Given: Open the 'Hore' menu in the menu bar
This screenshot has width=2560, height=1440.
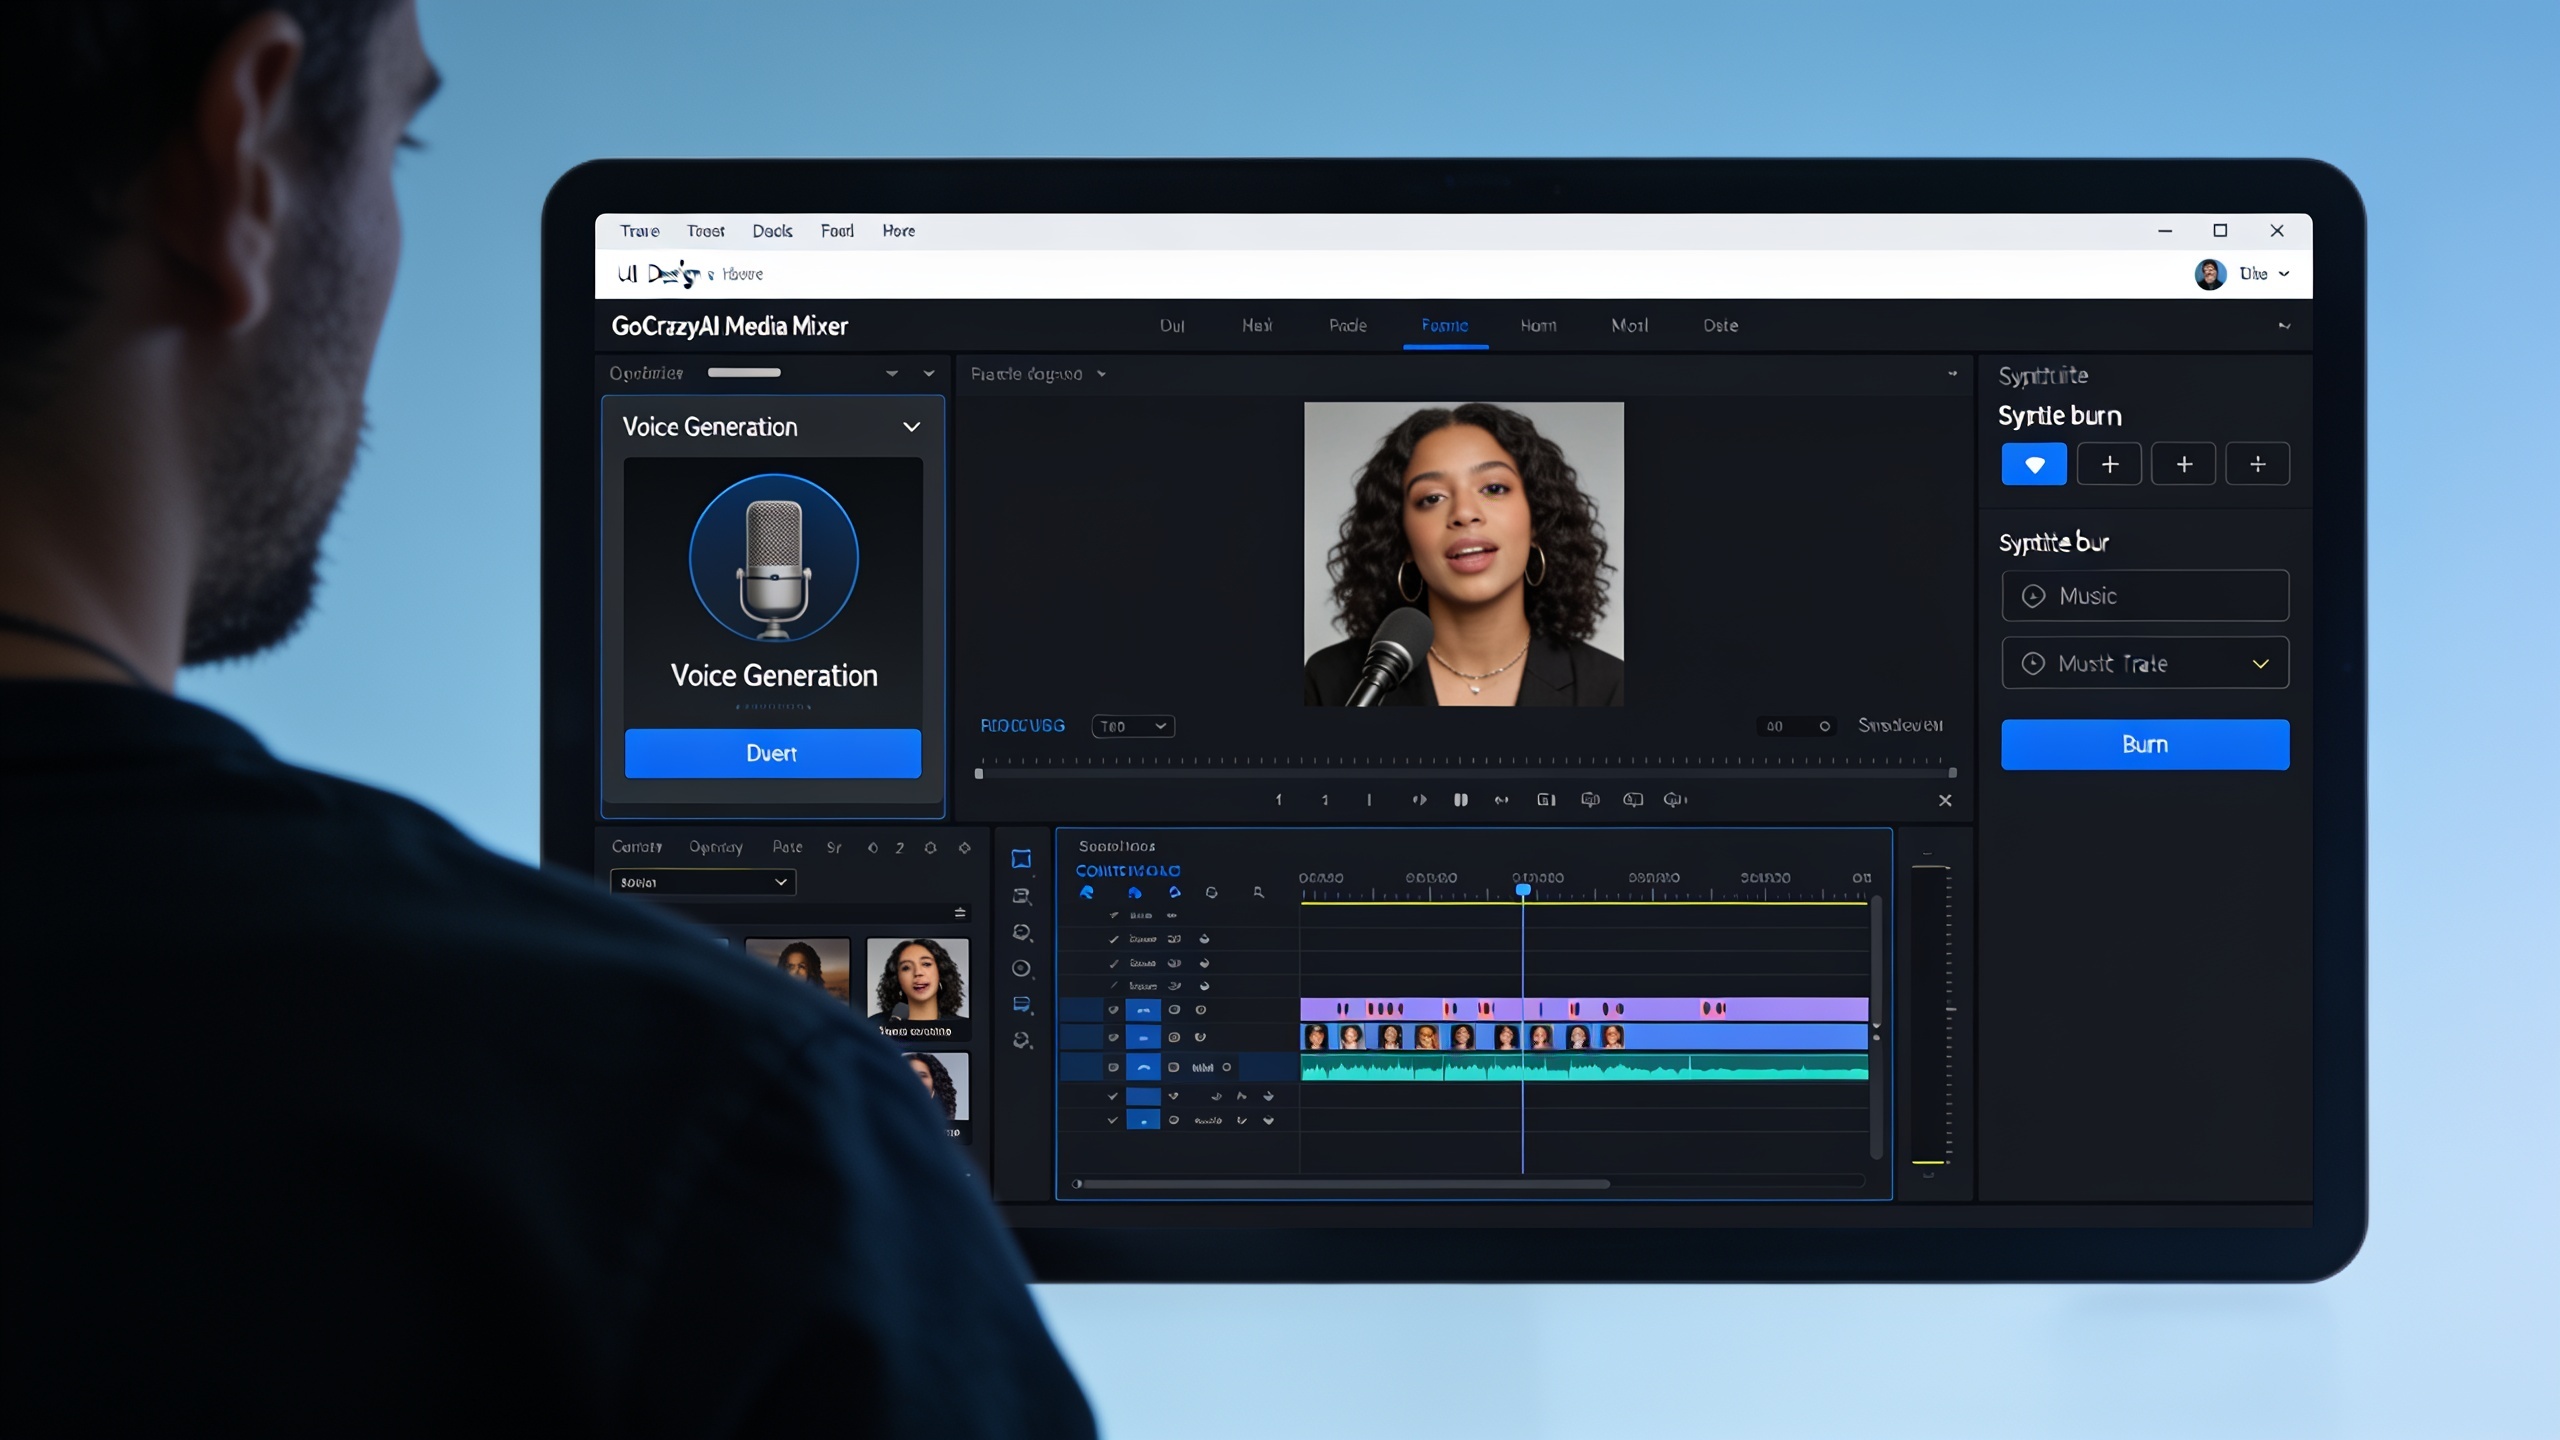Looking at the screenshot, I should point(898,231).
